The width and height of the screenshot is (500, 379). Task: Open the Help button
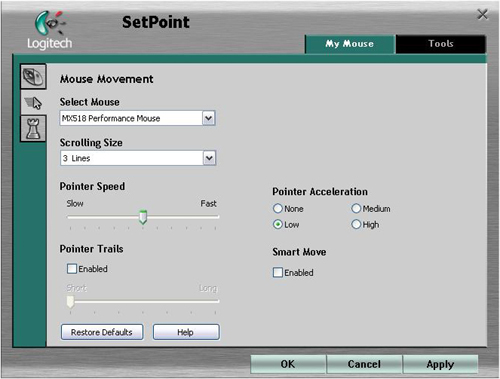click(x=186, y=332)
